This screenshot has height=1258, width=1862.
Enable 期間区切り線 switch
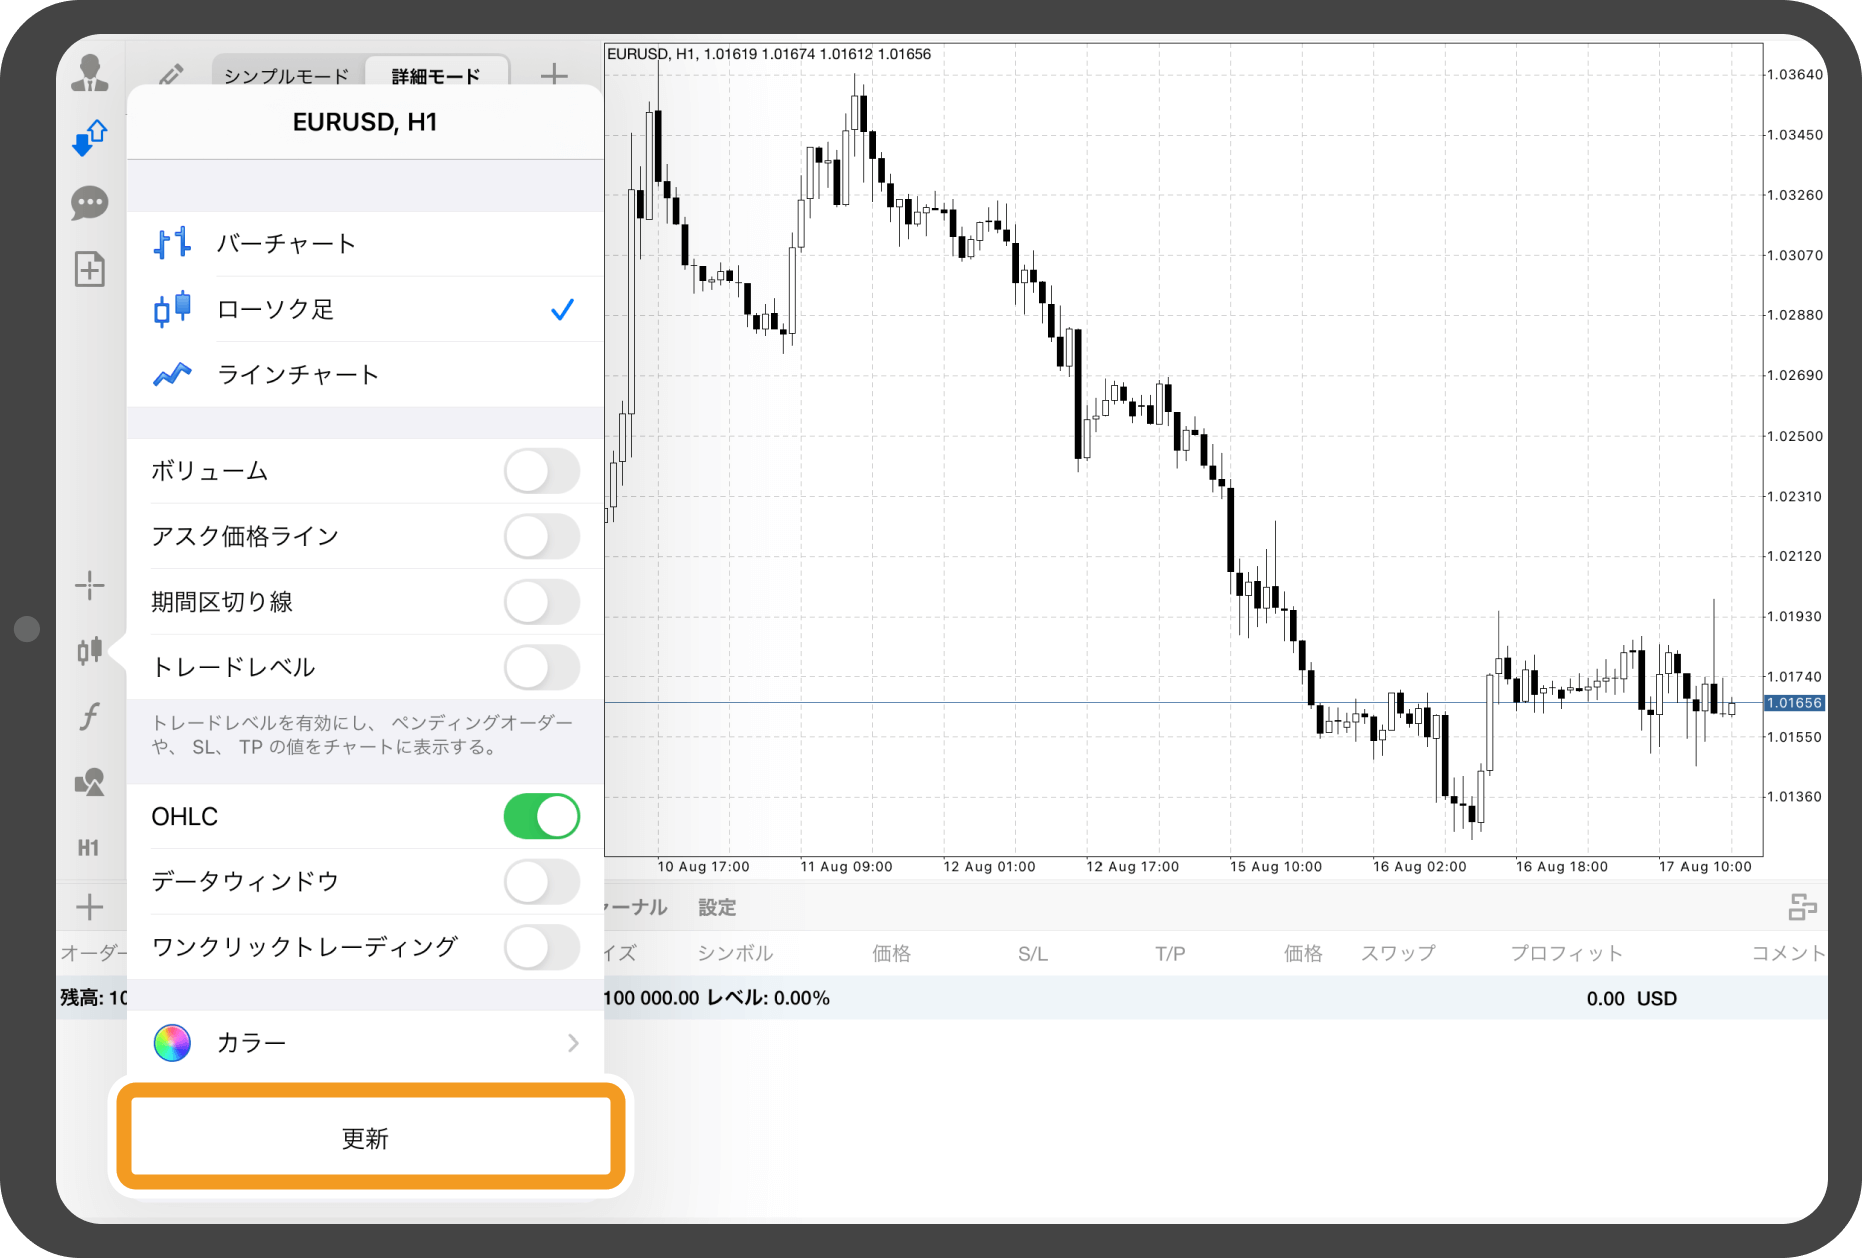pos(541,602)
